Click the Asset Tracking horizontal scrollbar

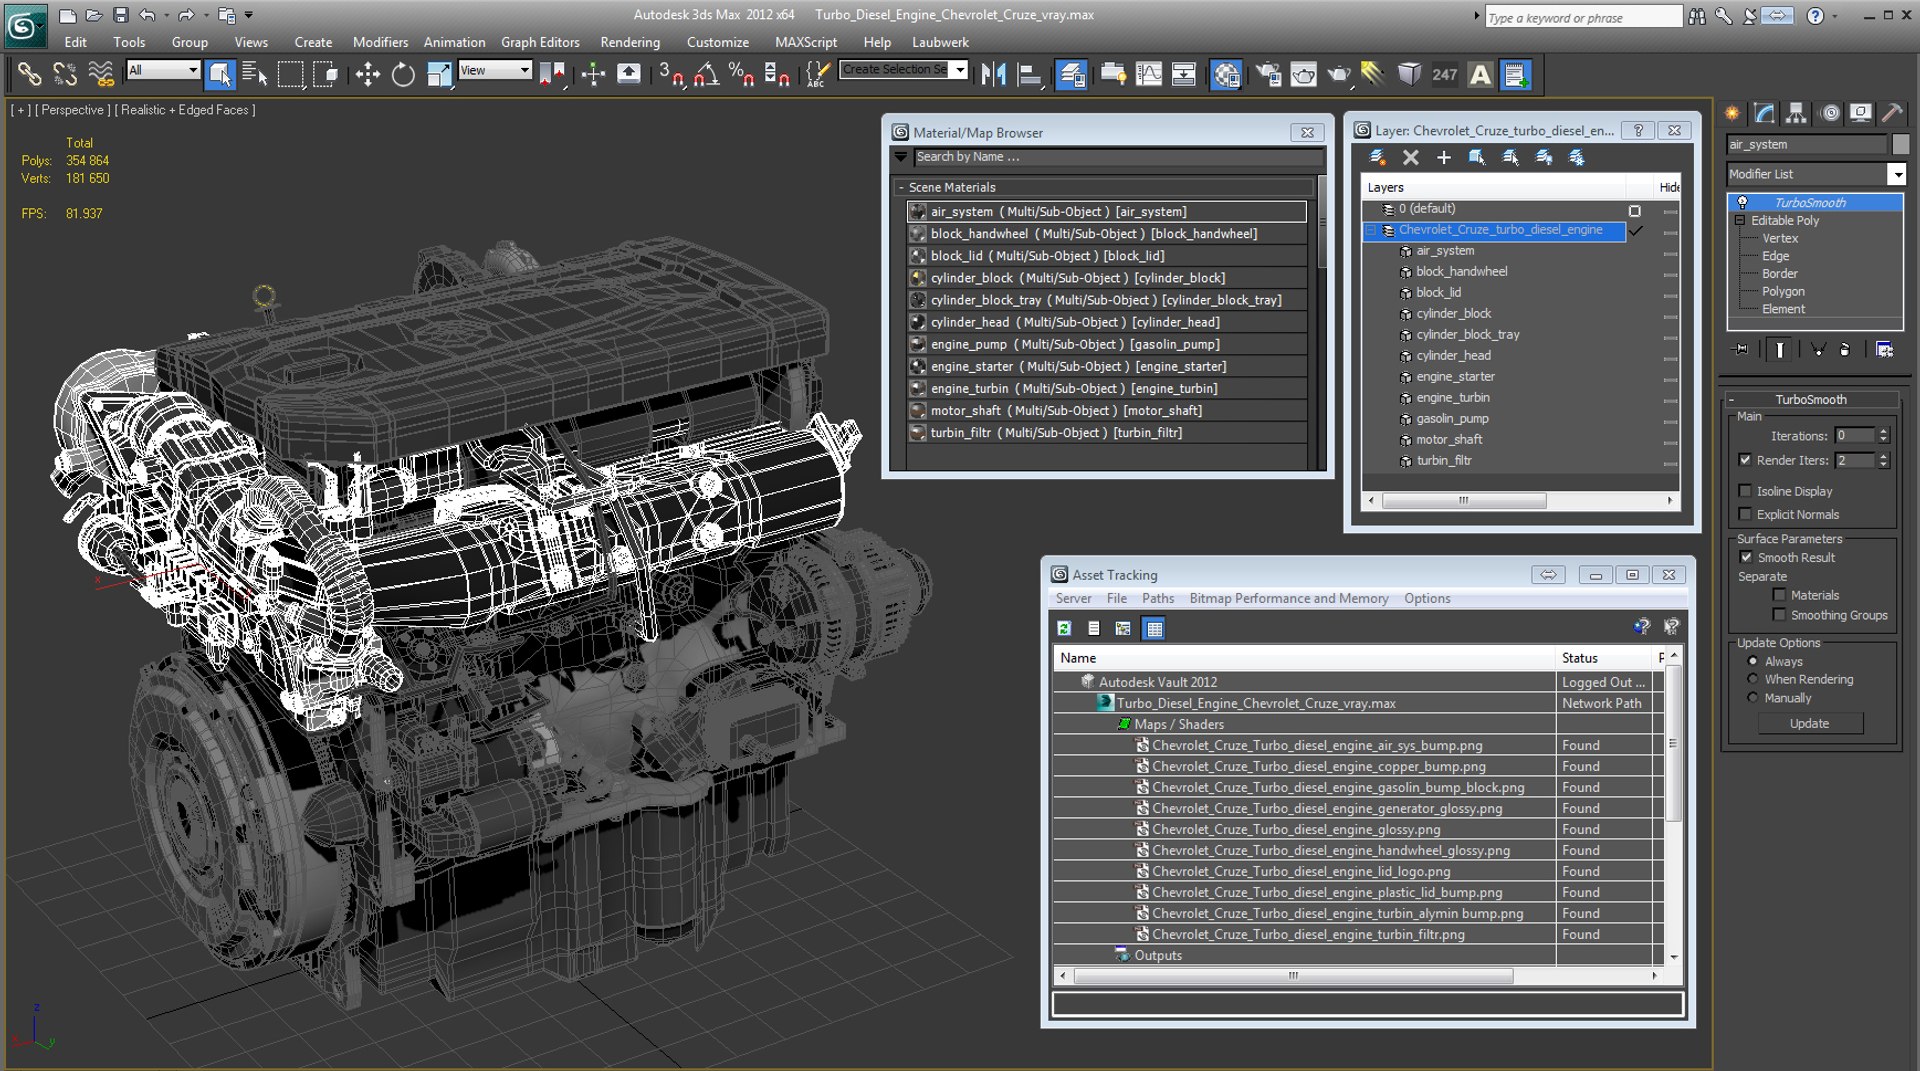pos(1293,975)
